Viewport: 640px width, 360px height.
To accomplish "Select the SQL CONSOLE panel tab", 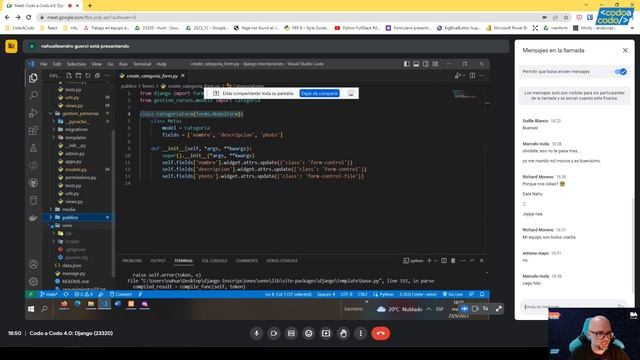I will coord(214,261).
